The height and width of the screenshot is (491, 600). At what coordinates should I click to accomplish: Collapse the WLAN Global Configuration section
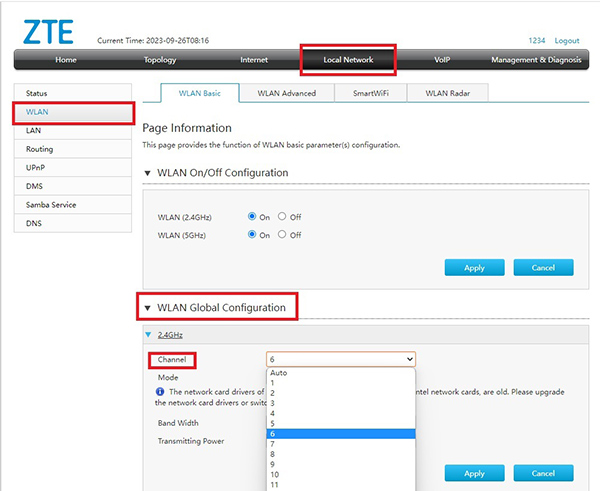click(x=149, y=308)
